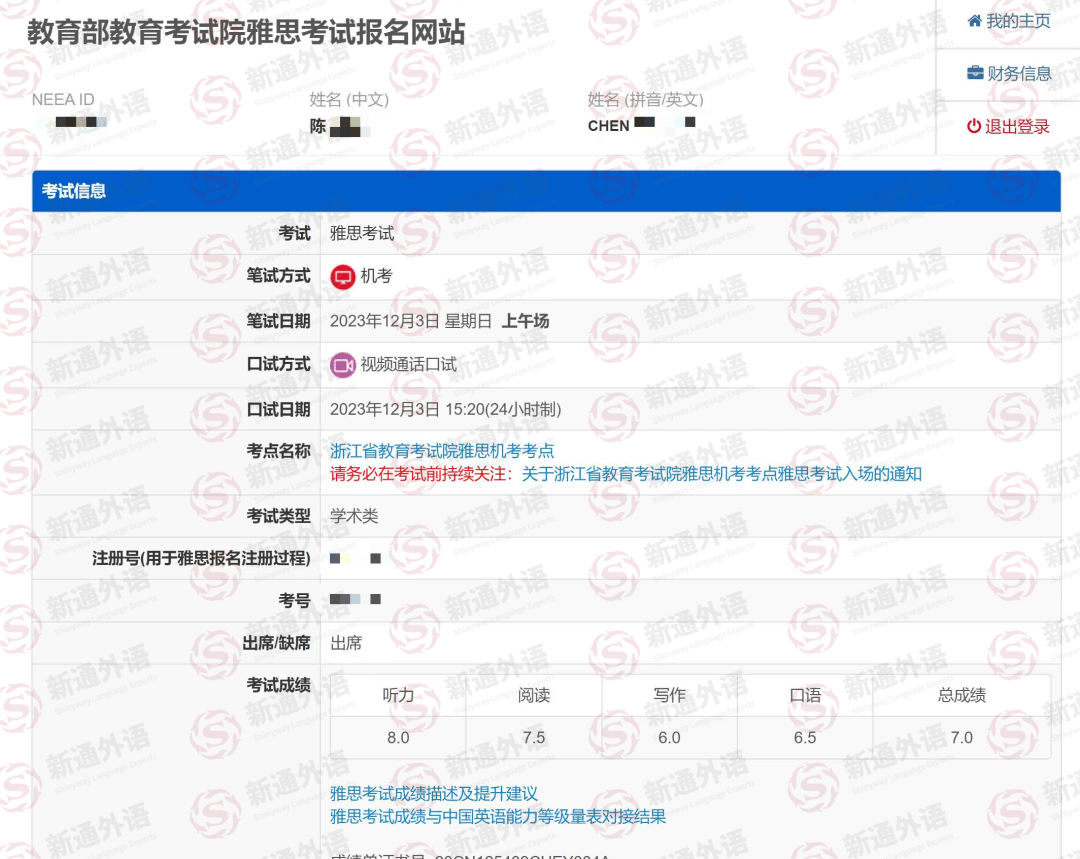Click the NEEA ID label
The width and height of the screenshot is (1080, 859).
click(63, 100)
